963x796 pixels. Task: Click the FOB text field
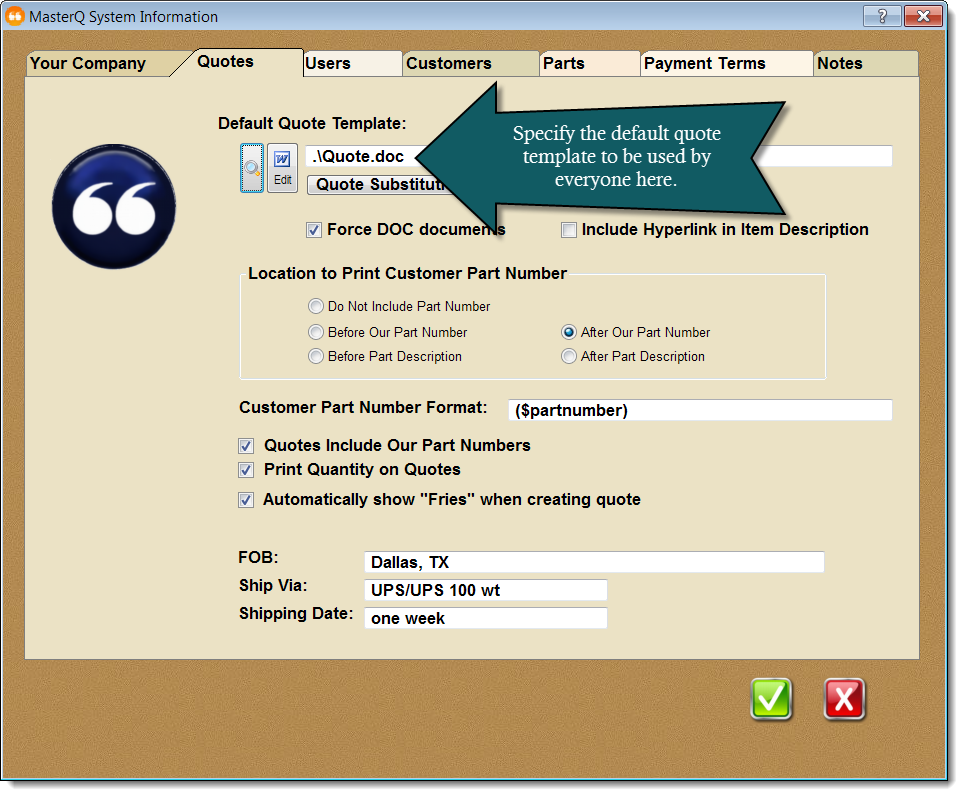593,563
